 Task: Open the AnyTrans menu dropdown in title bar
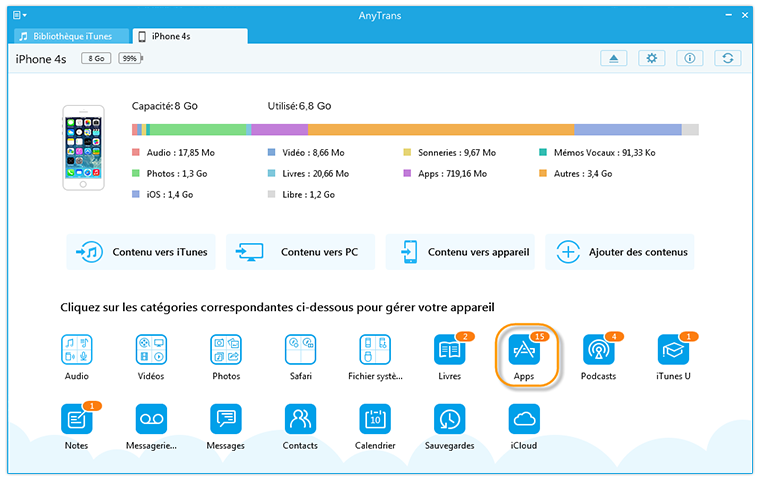coord(19,15)
